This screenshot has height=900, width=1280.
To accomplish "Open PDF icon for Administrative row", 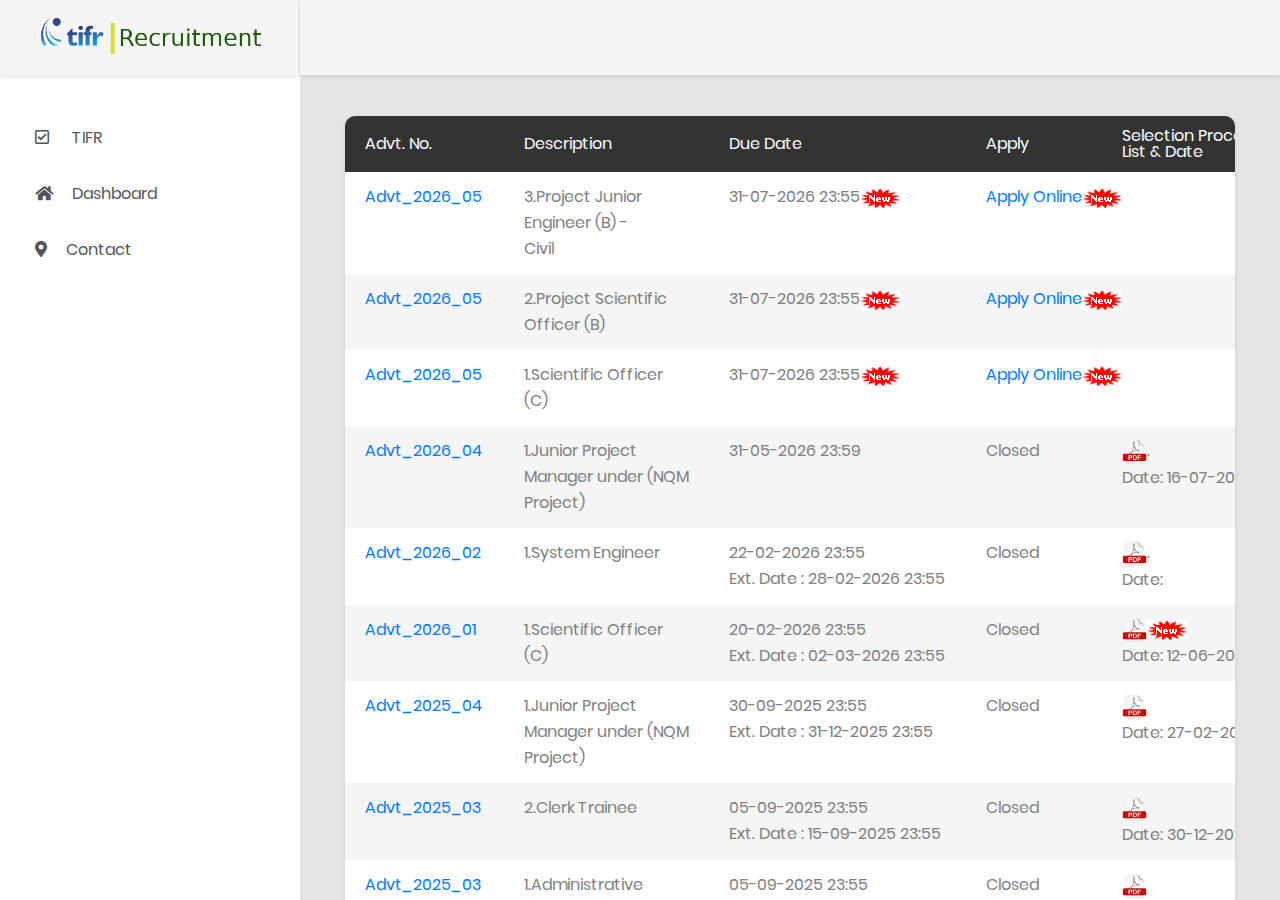I will [x=1134, y=885].
